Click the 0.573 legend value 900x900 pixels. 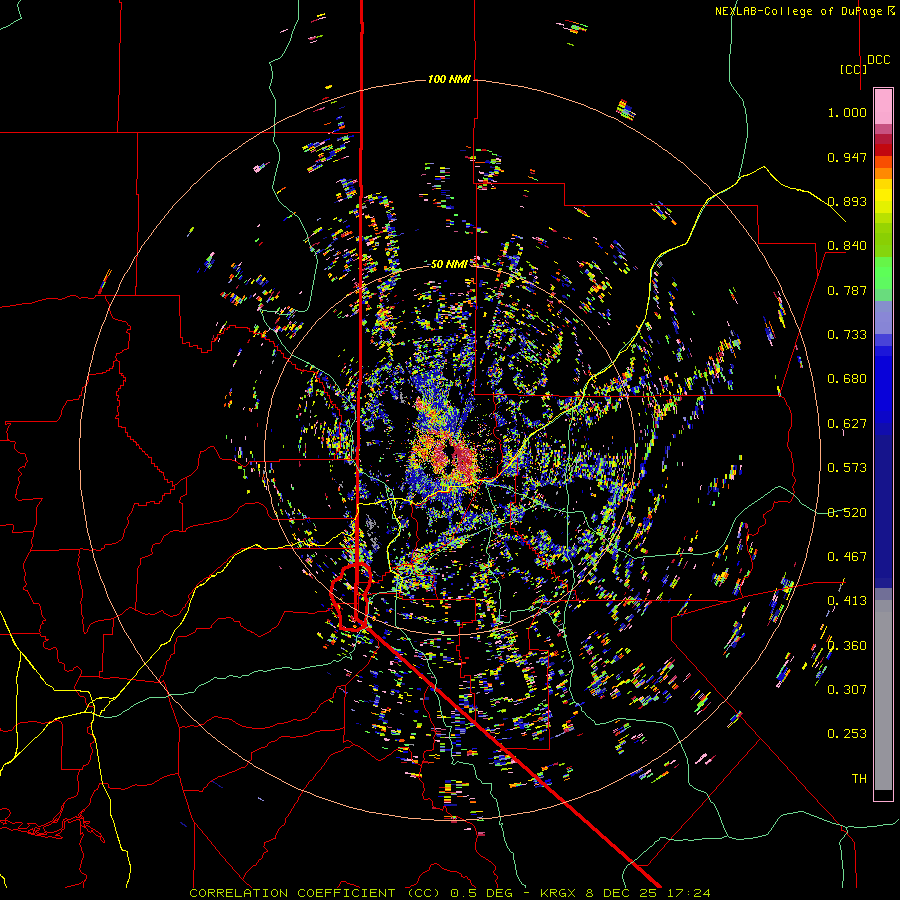[847, 468]
